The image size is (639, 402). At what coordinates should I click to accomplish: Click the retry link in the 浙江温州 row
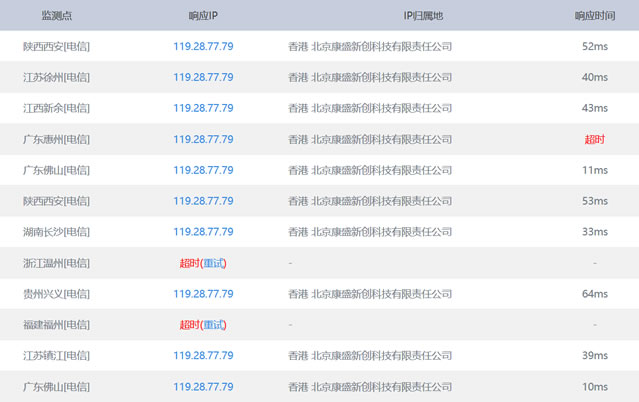213,263
